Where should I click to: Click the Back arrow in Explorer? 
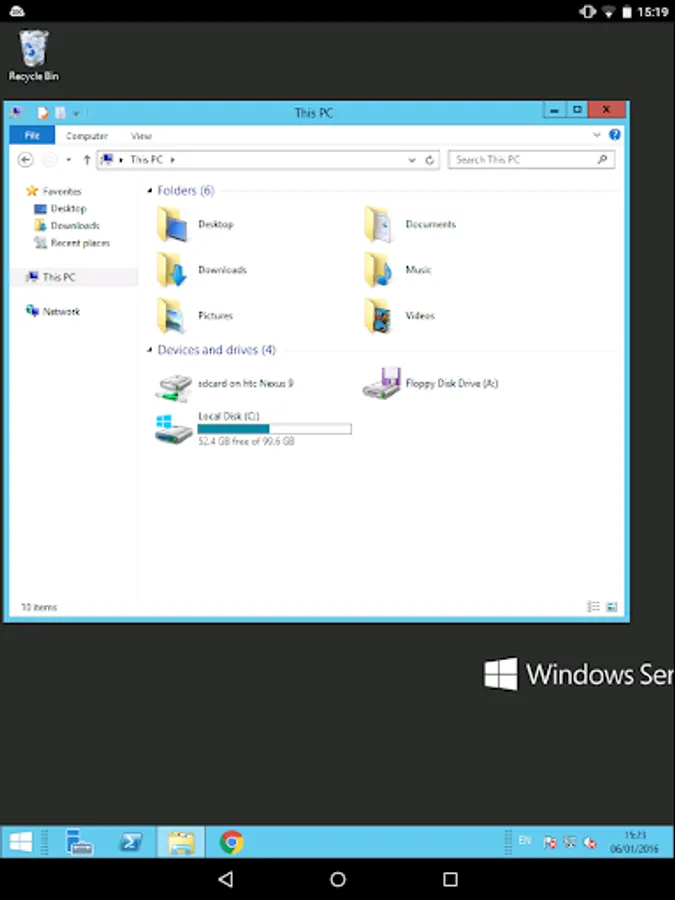click(25, 160)
